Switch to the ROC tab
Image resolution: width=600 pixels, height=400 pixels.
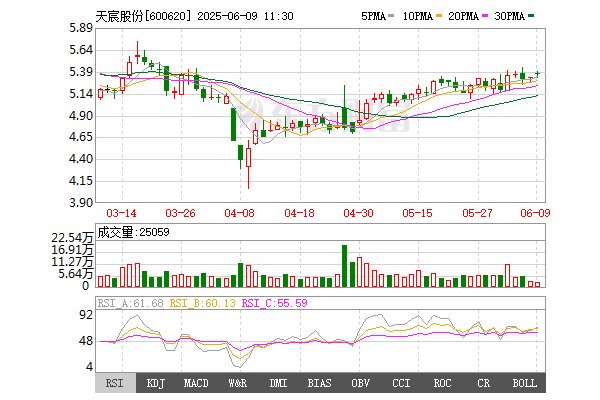442,383
